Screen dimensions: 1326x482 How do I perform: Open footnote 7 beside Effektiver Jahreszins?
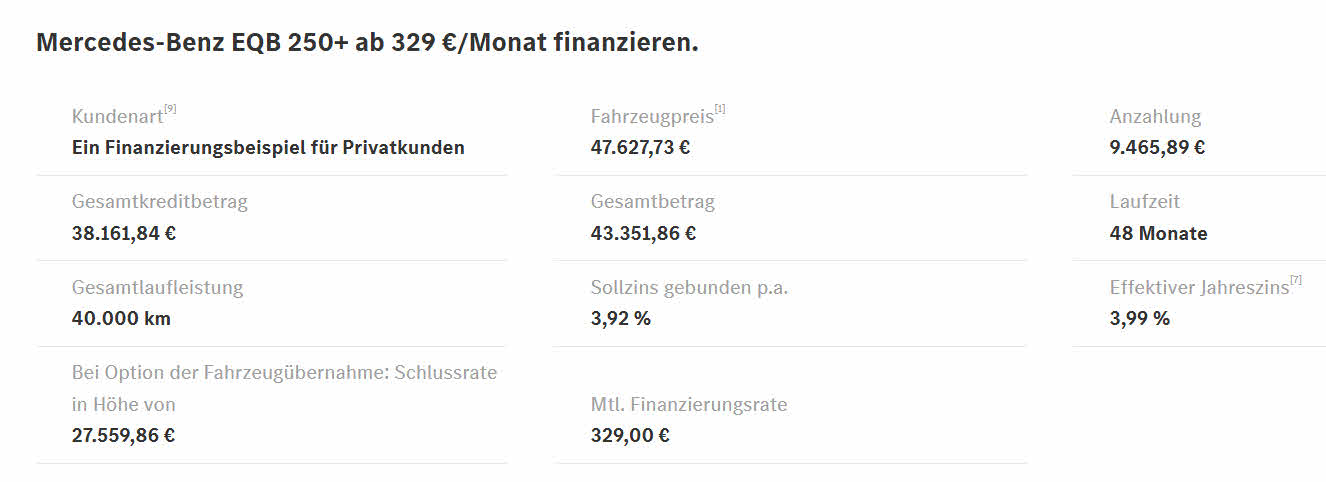(x=1296, y=280)
